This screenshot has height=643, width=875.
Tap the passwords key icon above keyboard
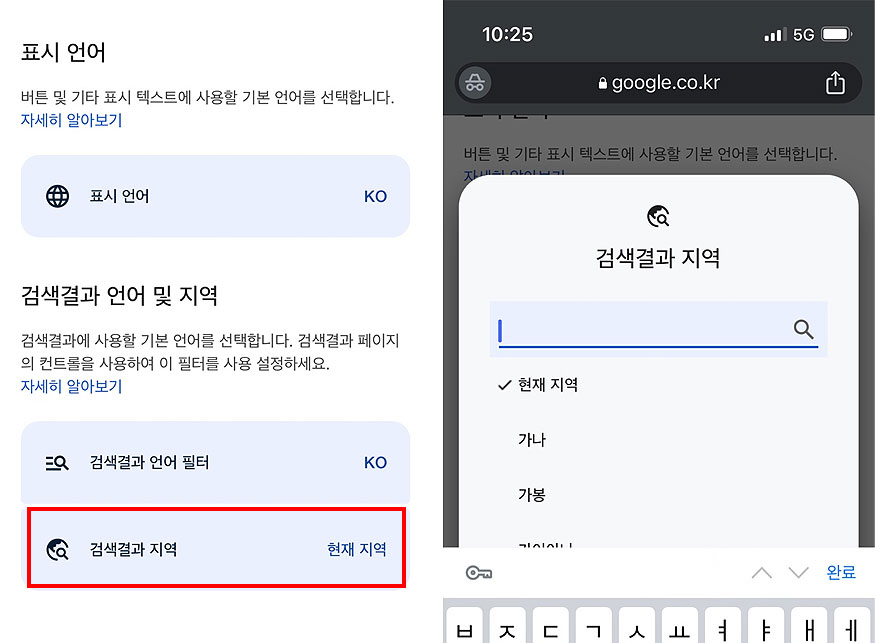(479, 573)
